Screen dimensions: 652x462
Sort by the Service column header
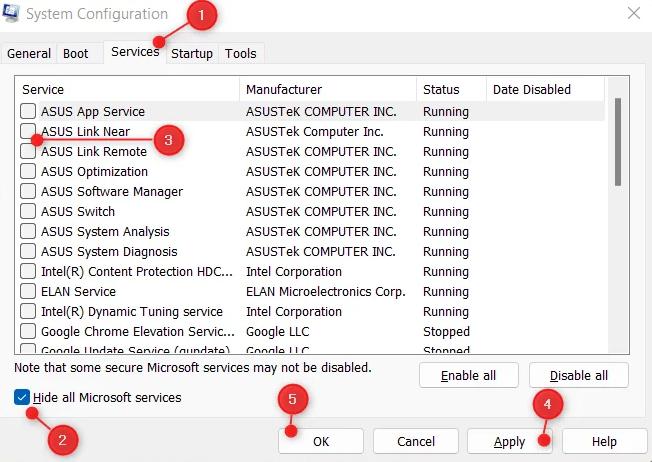(x=127, y=89)
